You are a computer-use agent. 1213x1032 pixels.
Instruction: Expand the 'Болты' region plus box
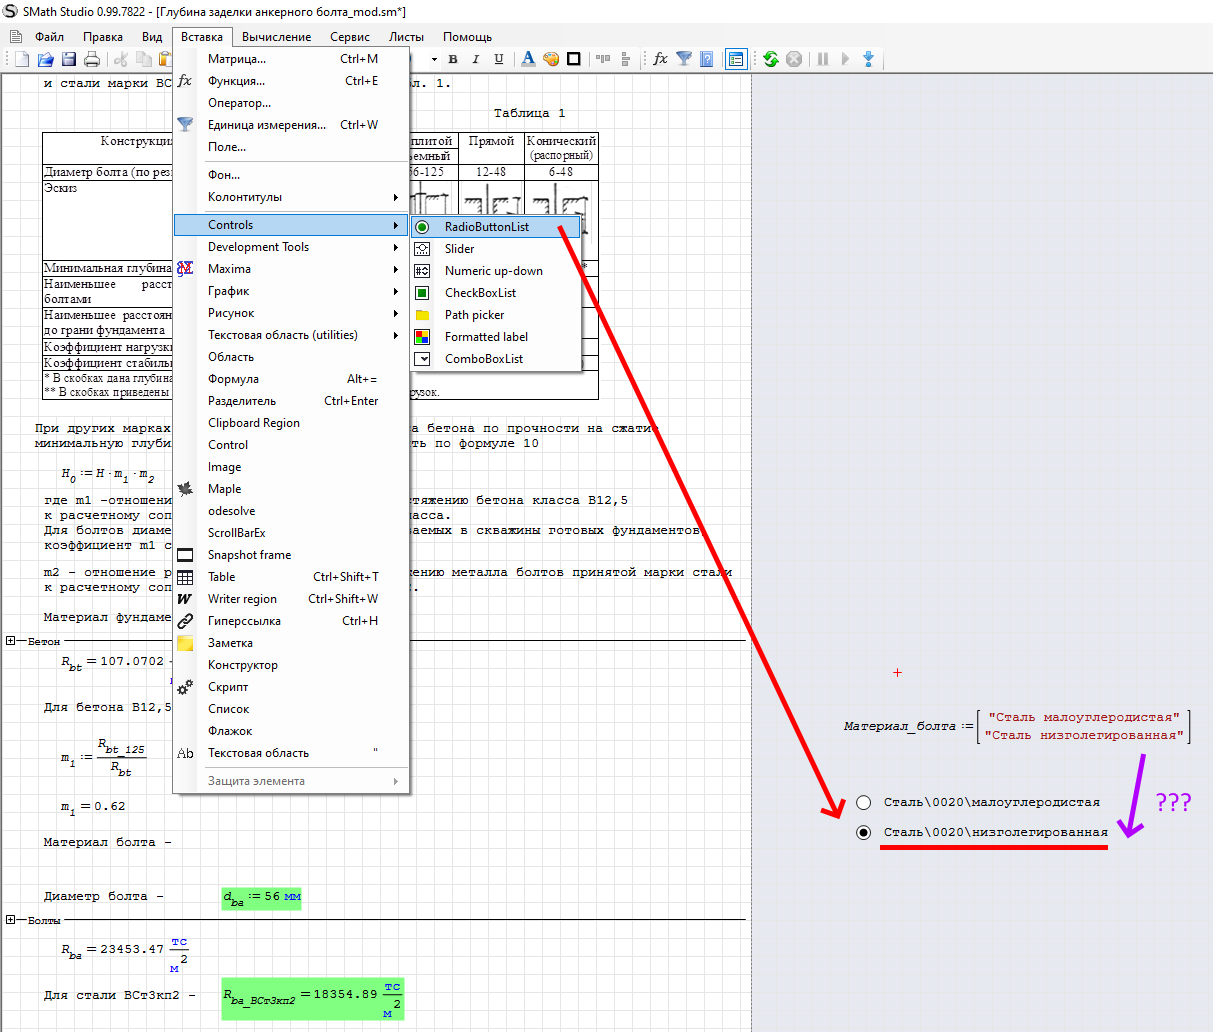click(x=11, y=920)
